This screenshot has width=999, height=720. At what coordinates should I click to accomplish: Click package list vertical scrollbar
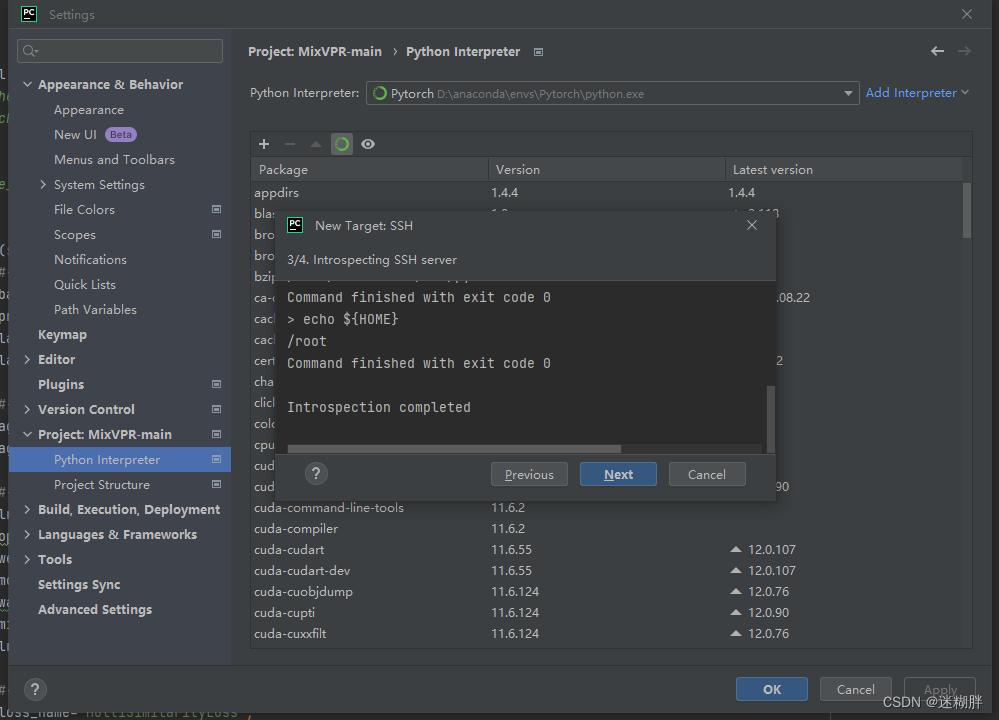(x=967, y=210)
